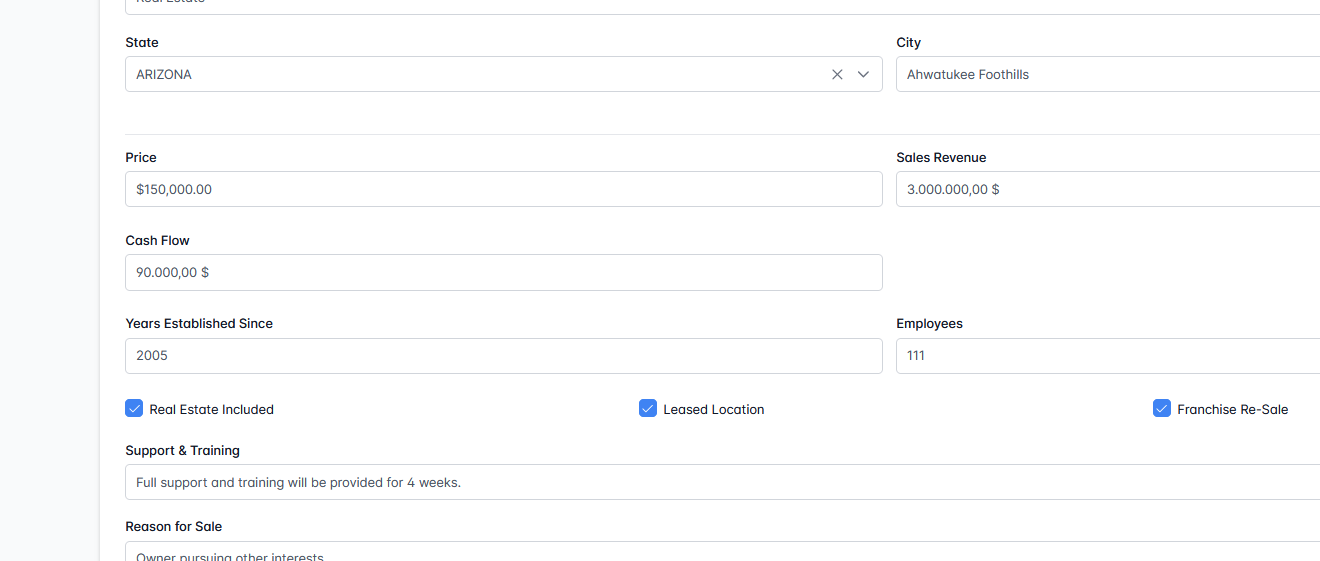Toggle the Leased Location checkbox
Image resolution: width=1320 pixels, height=561 pixels.
(x=648, y=408)
